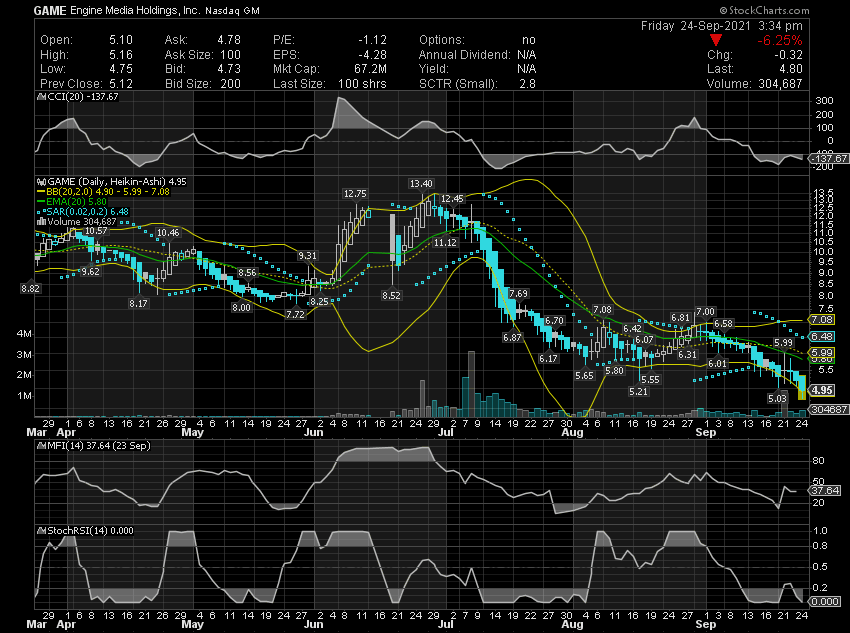Click the -6.25% percent change value
The width and height of the screenshot is (850, 633).
(x=780, y=41)
